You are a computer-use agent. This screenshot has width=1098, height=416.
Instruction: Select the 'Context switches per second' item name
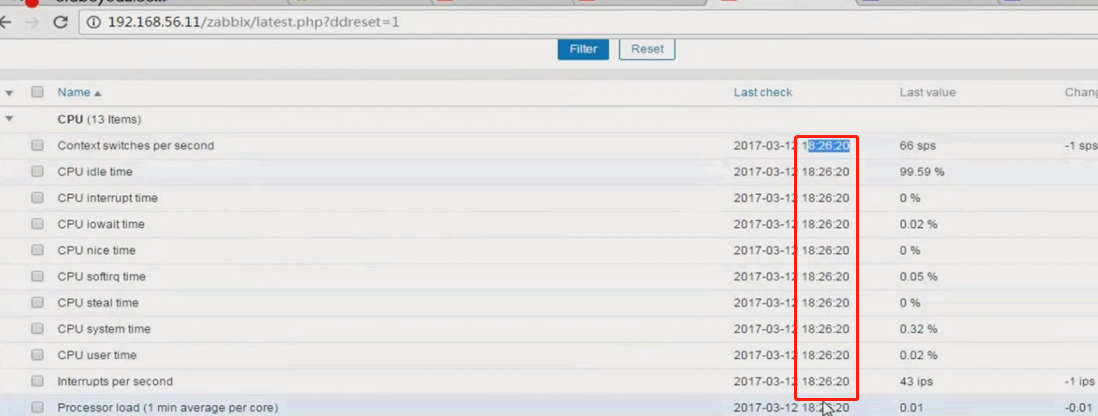(x=136, y=146)
